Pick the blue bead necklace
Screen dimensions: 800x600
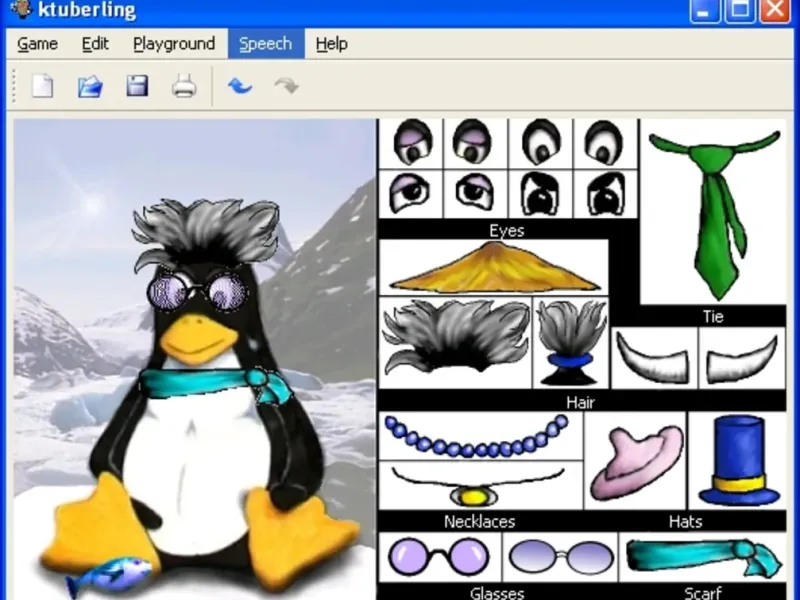477,436
